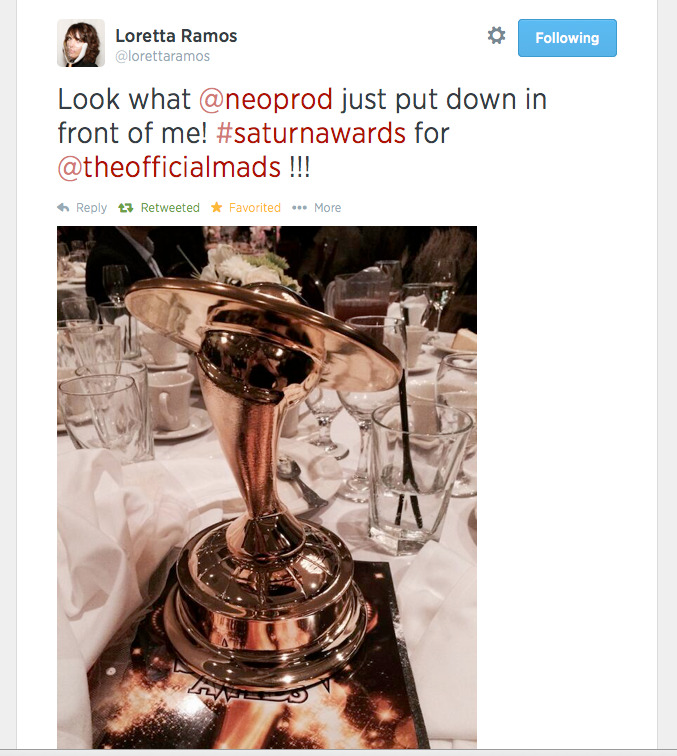677x756 pixels.
Task: Click the water glass in the photo
Action: click(418, 477)
